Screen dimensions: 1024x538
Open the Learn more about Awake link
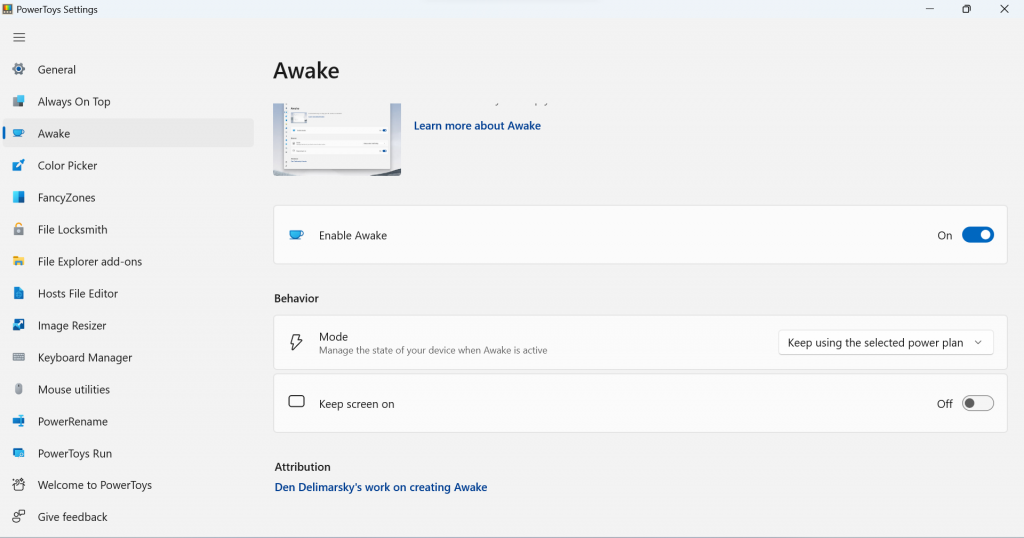tap(477, 125)
